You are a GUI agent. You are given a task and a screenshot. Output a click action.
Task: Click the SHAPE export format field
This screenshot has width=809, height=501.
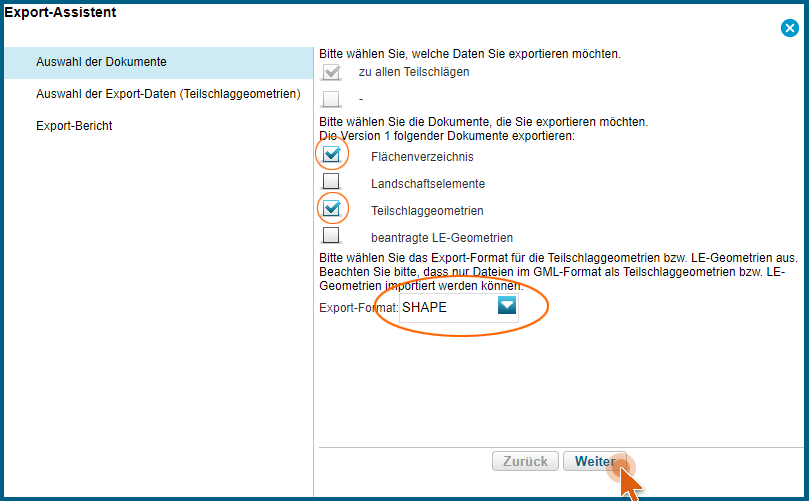[x=459, y=308]
